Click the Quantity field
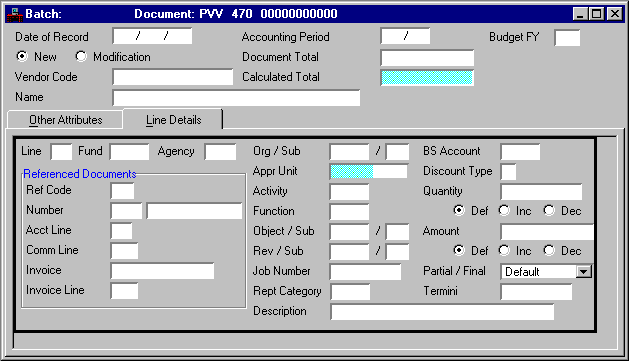The width and height of the screenshot is (629, 361). coord(541,192)
